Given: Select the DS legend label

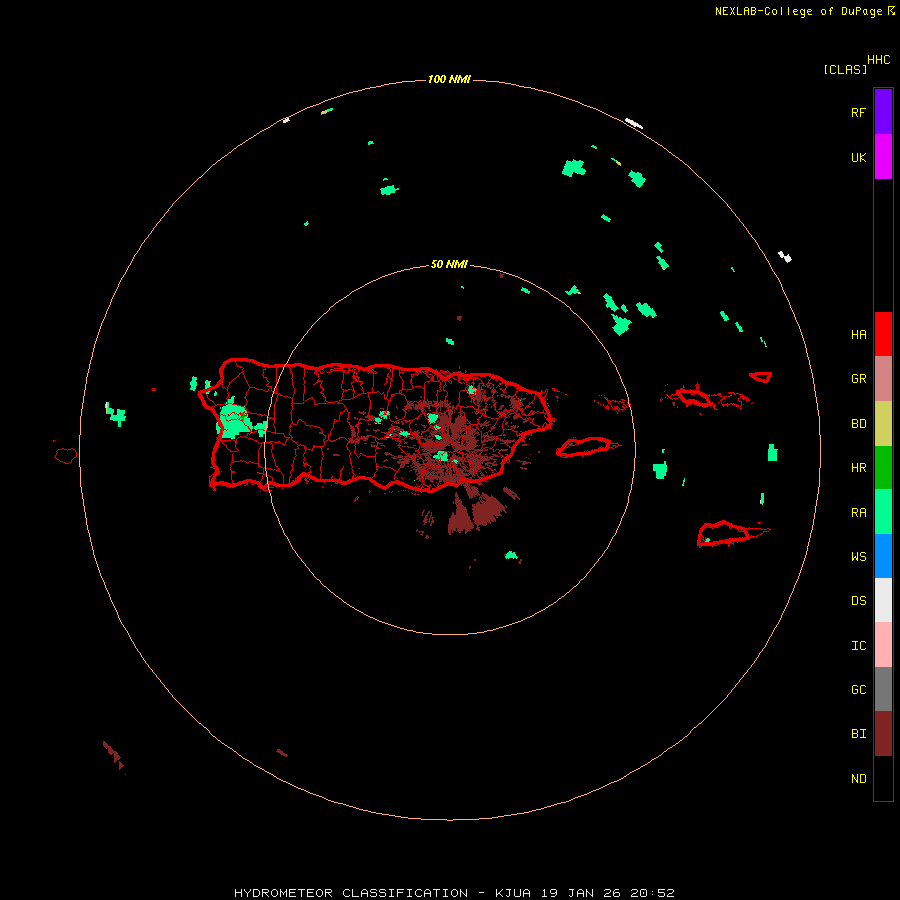Looking at the screenshot, I should click(858, 601).
